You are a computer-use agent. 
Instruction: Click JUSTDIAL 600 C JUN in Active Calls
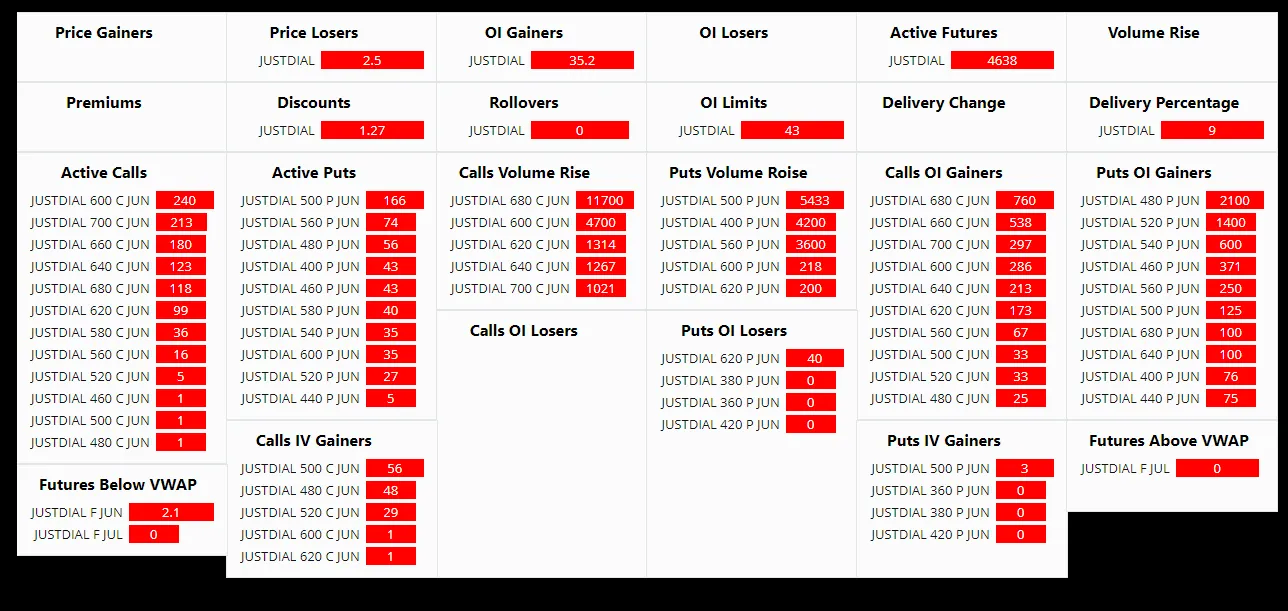(90, 200)
